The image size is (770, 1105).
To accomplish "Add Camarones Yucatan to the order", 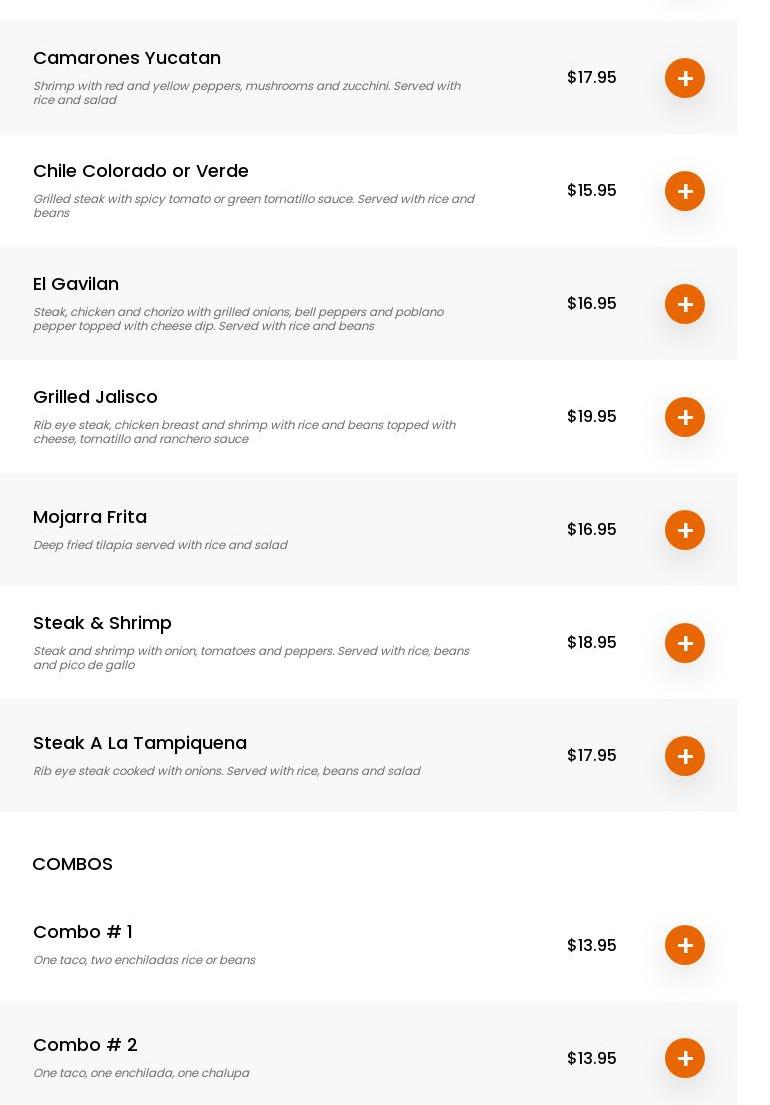I will coord(685,78).
